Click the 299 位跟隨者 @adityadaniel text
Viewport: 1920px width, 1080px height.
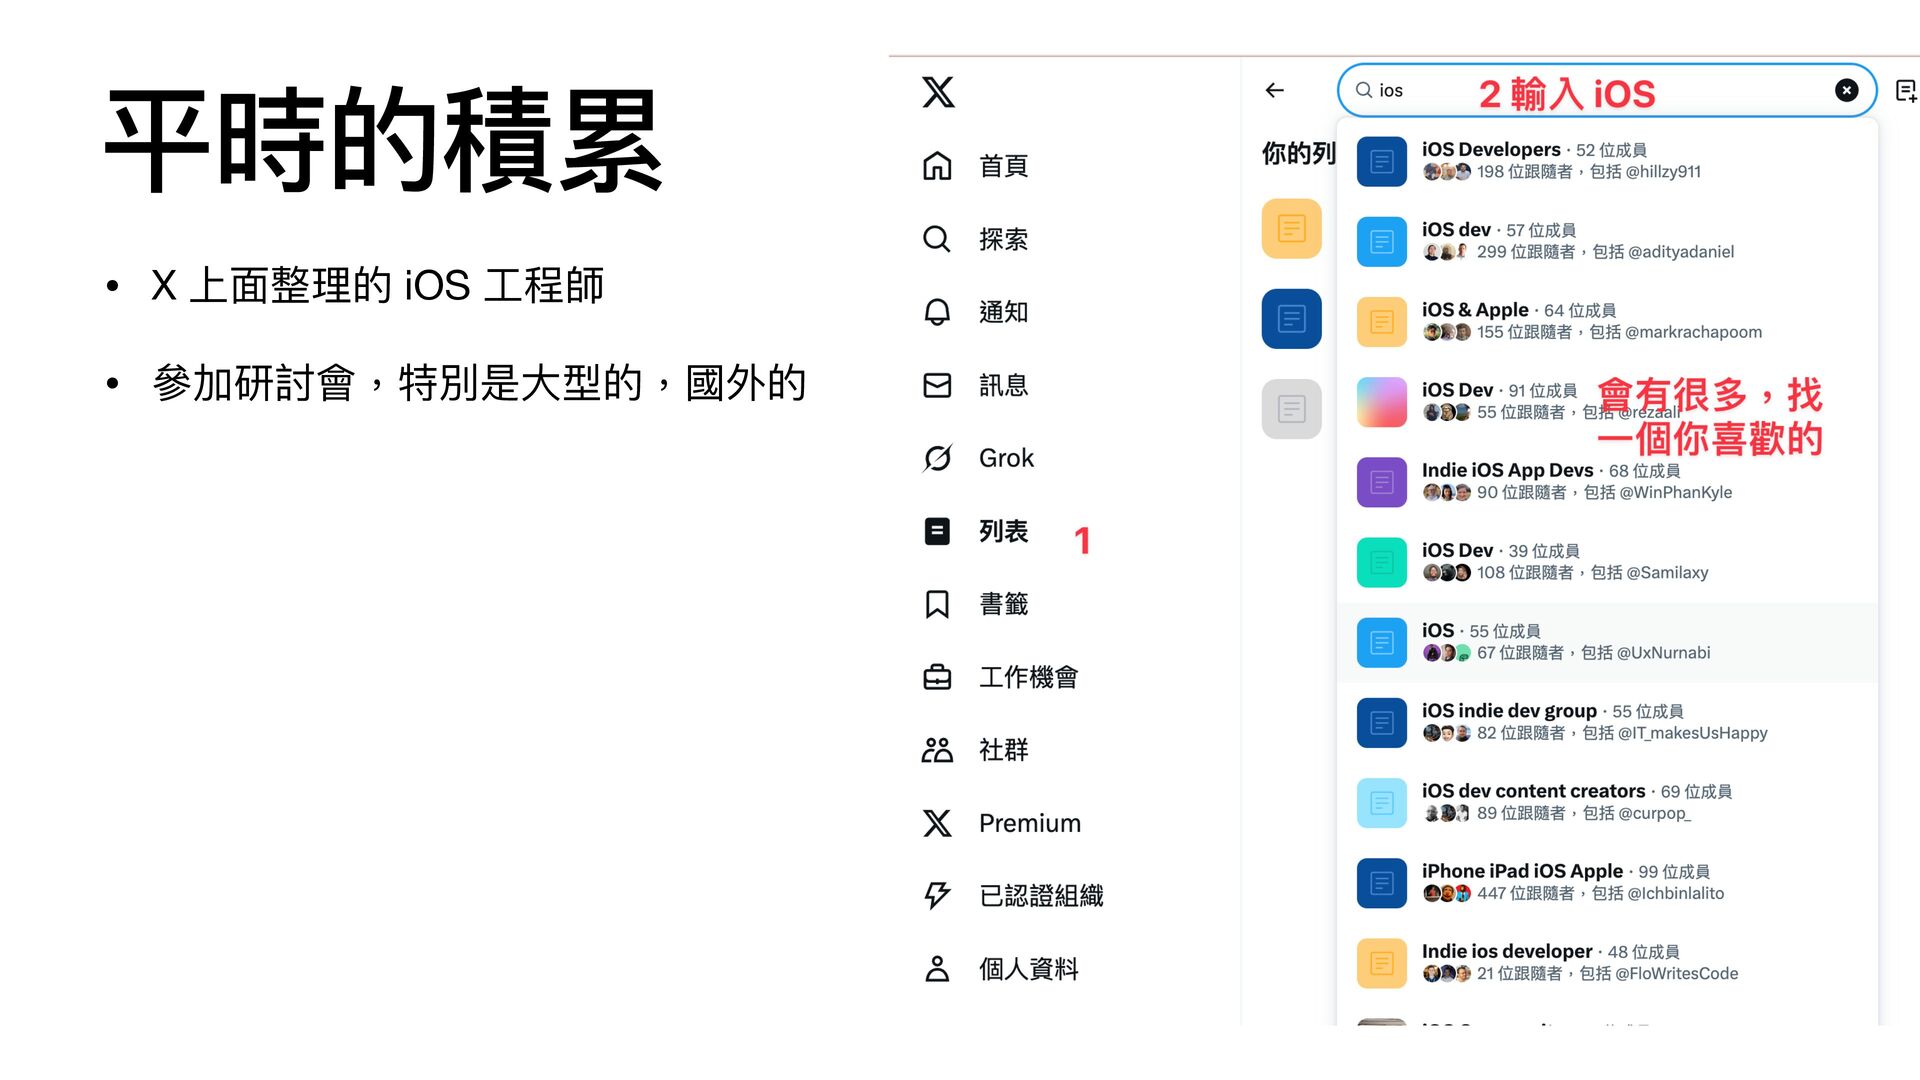[1605, 252]
